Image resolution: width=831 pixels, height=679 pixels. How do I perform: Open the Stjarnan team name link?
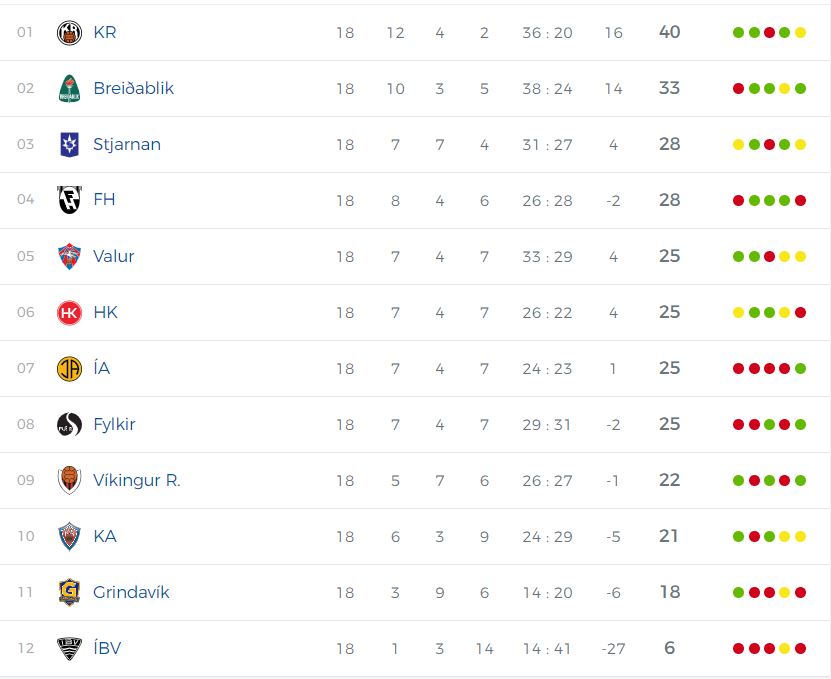coord(127,144)
